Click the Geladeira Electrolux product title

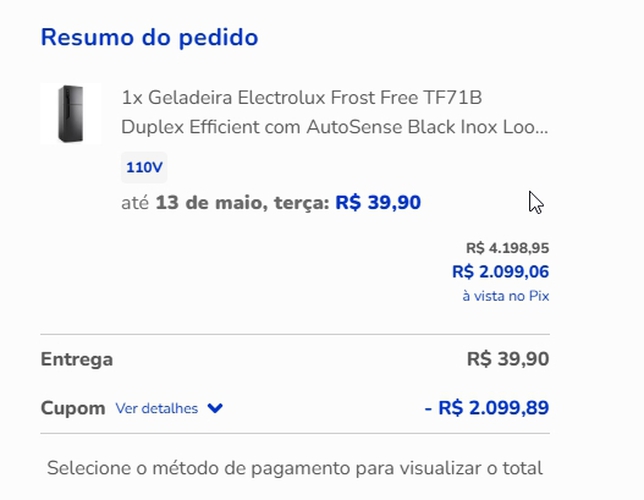click(301, 98)
